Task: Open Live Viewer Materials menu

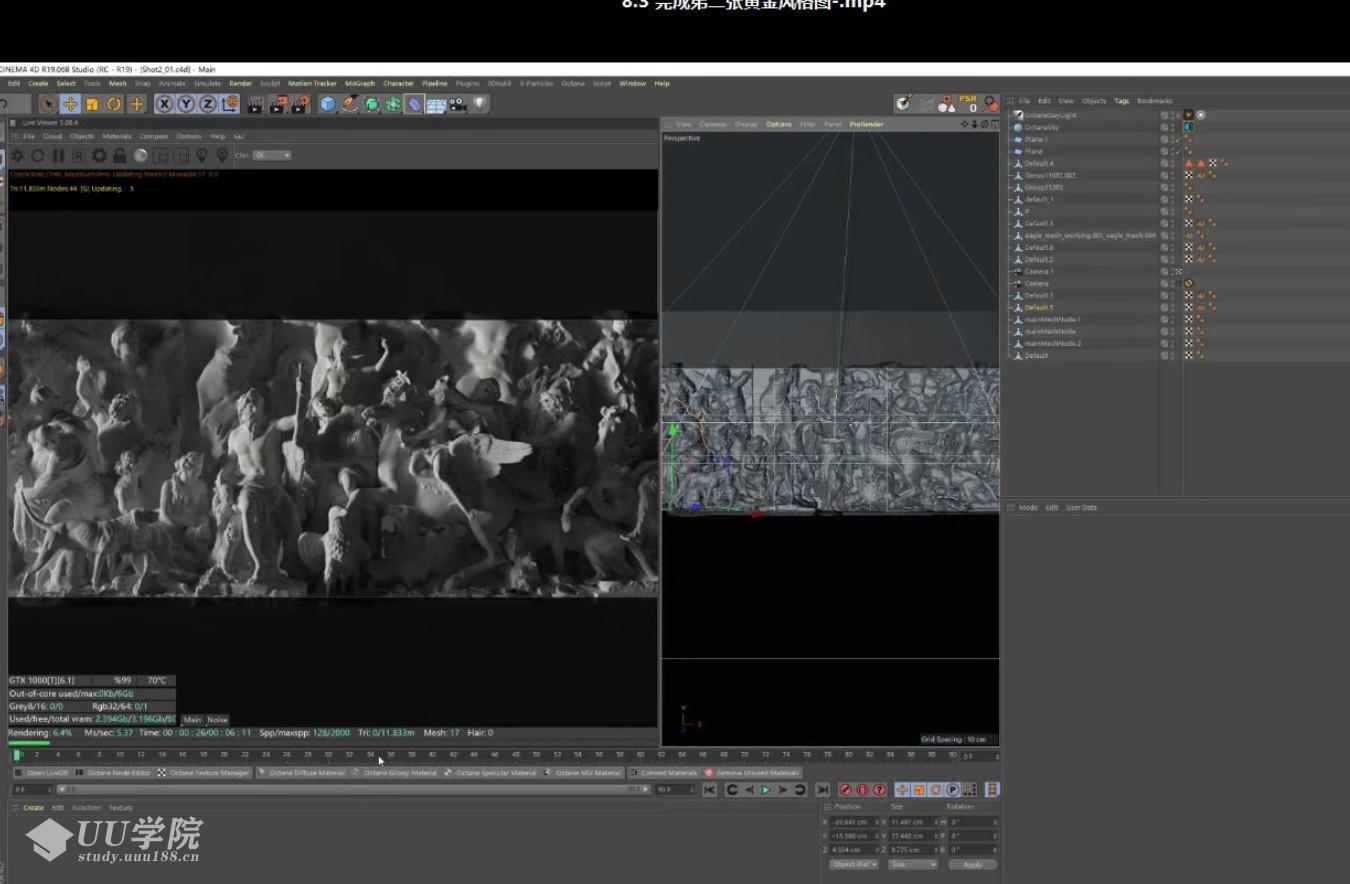Action: click(x=117, y=136)
